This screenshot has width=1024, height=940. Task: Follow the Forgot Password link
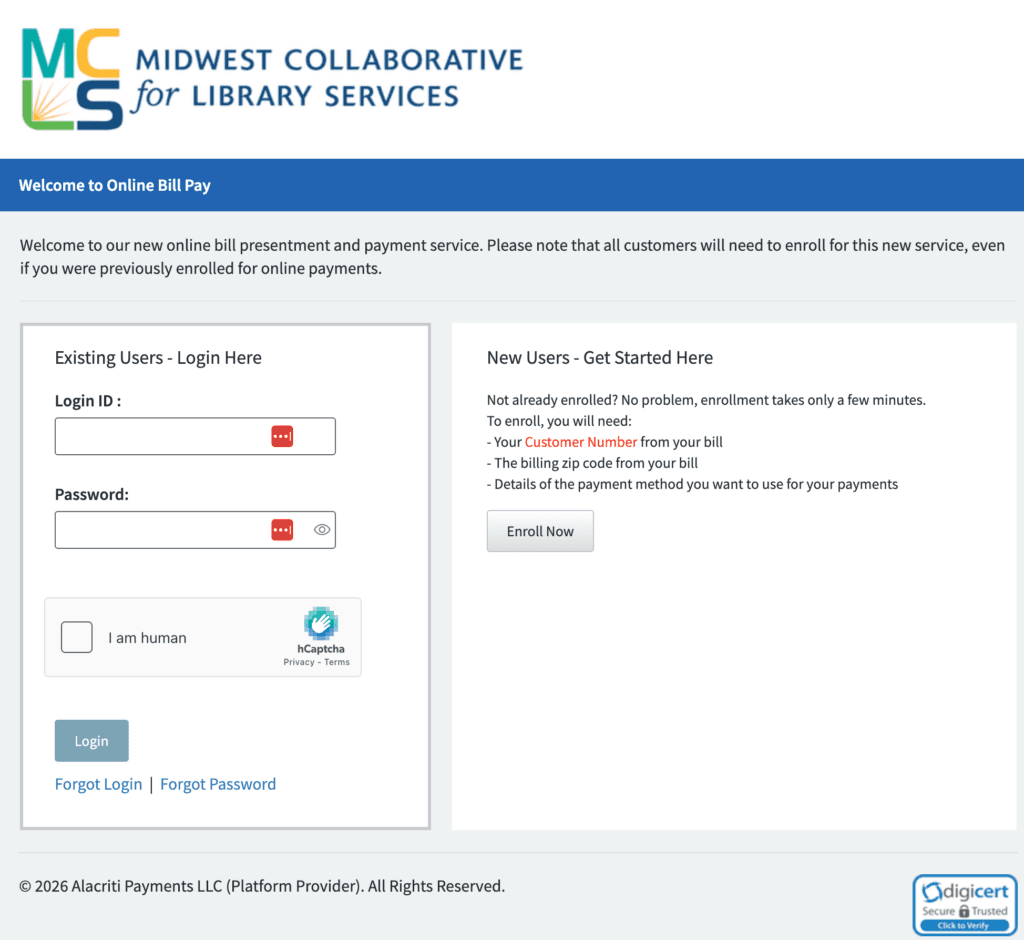pos(218,784)
